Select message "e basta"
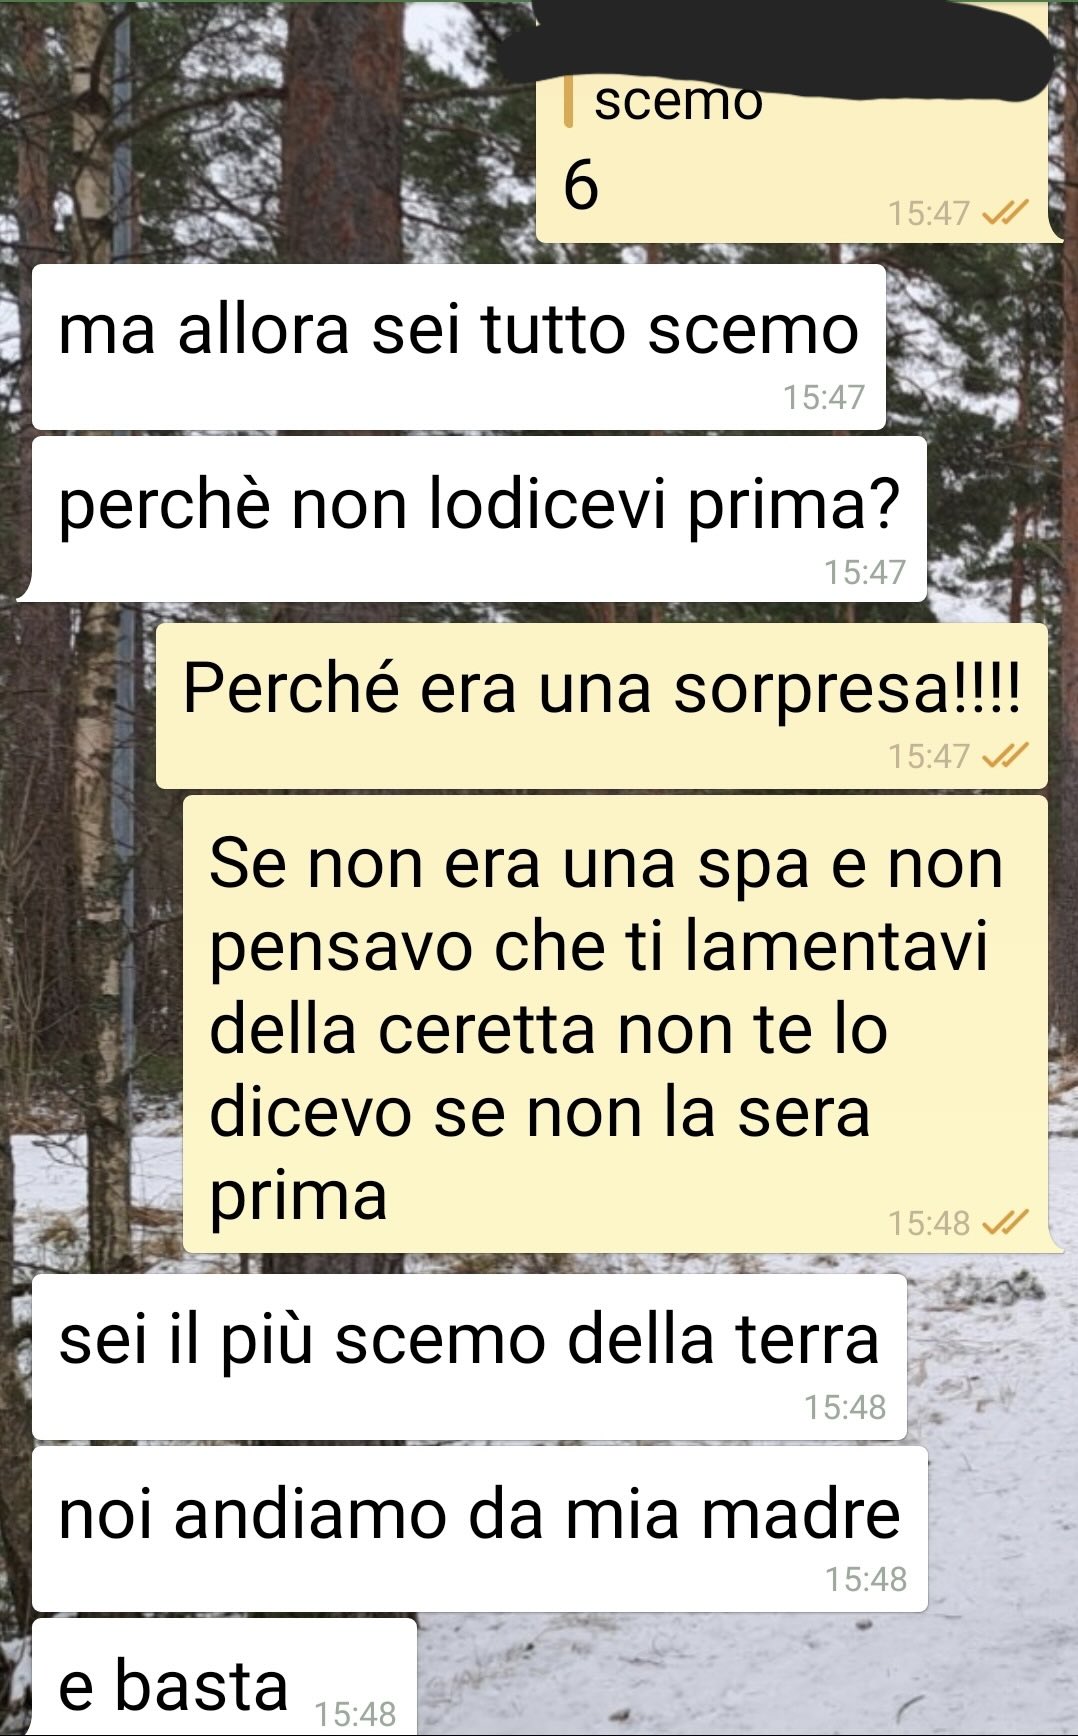The width and height of the screenshot is (1078, 1736). 224,1677
